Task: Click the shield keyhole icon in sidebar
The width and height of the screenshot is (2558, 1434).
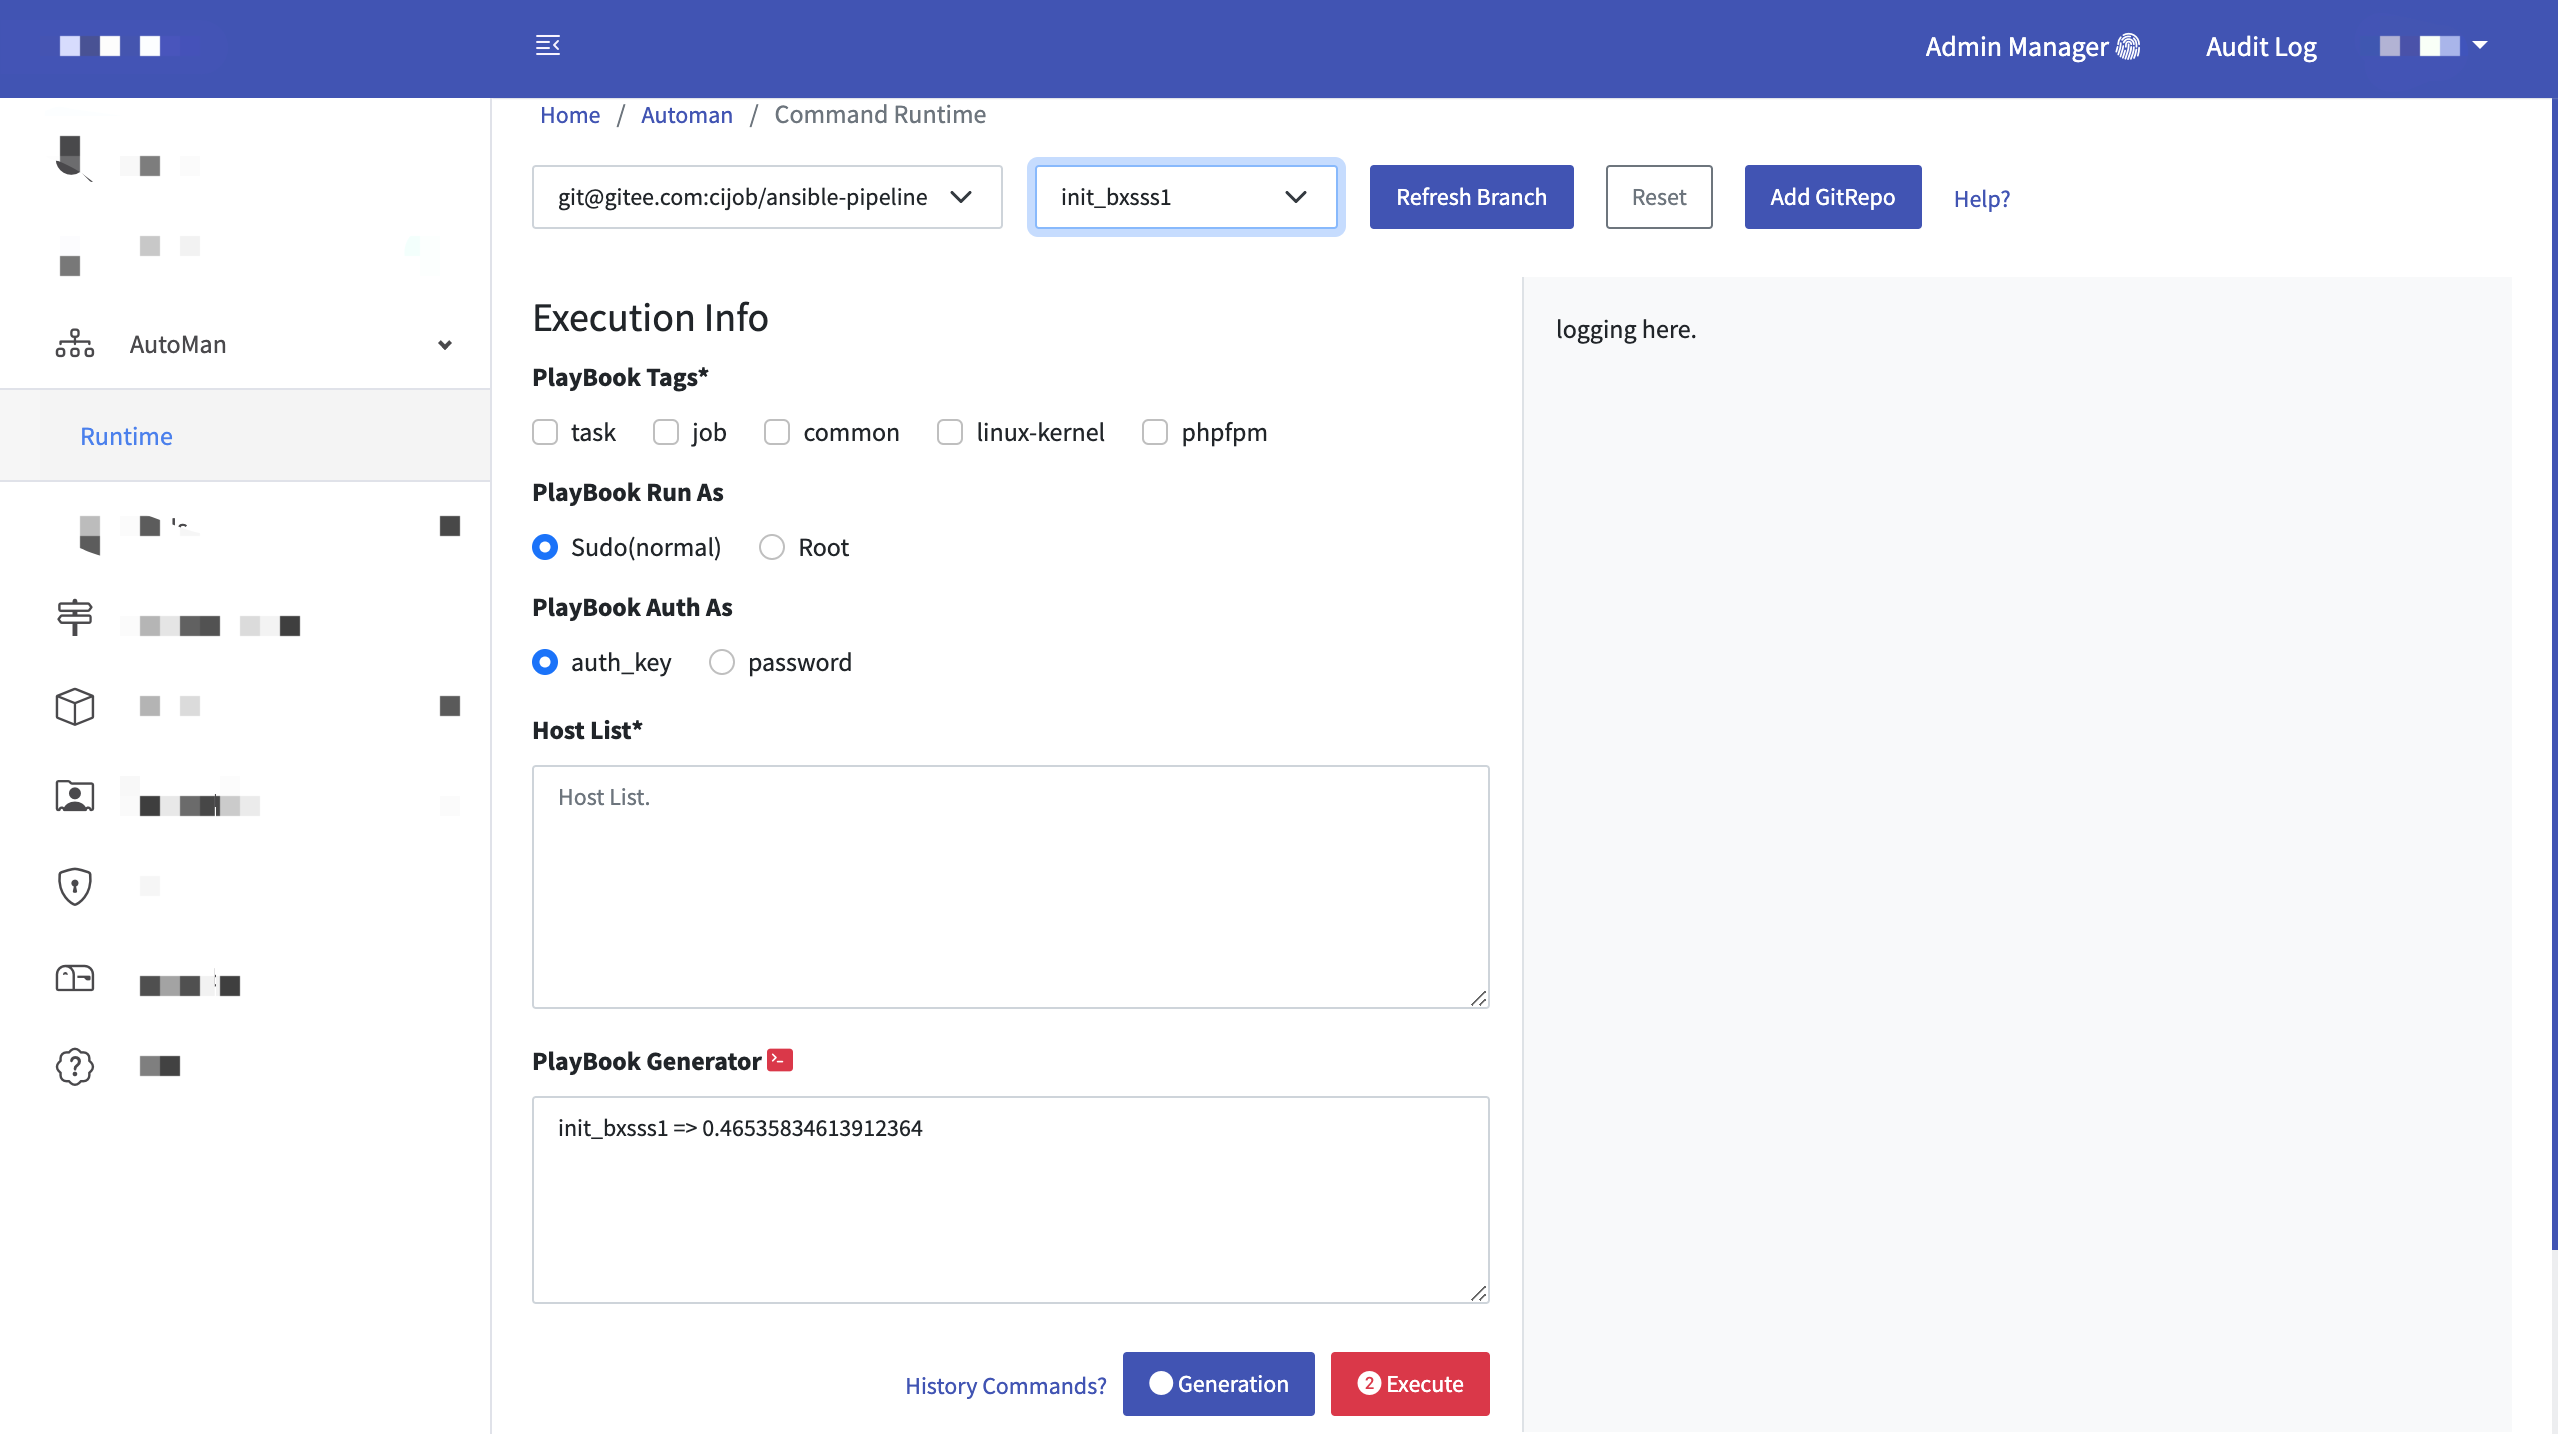Action: coord(75,886)
